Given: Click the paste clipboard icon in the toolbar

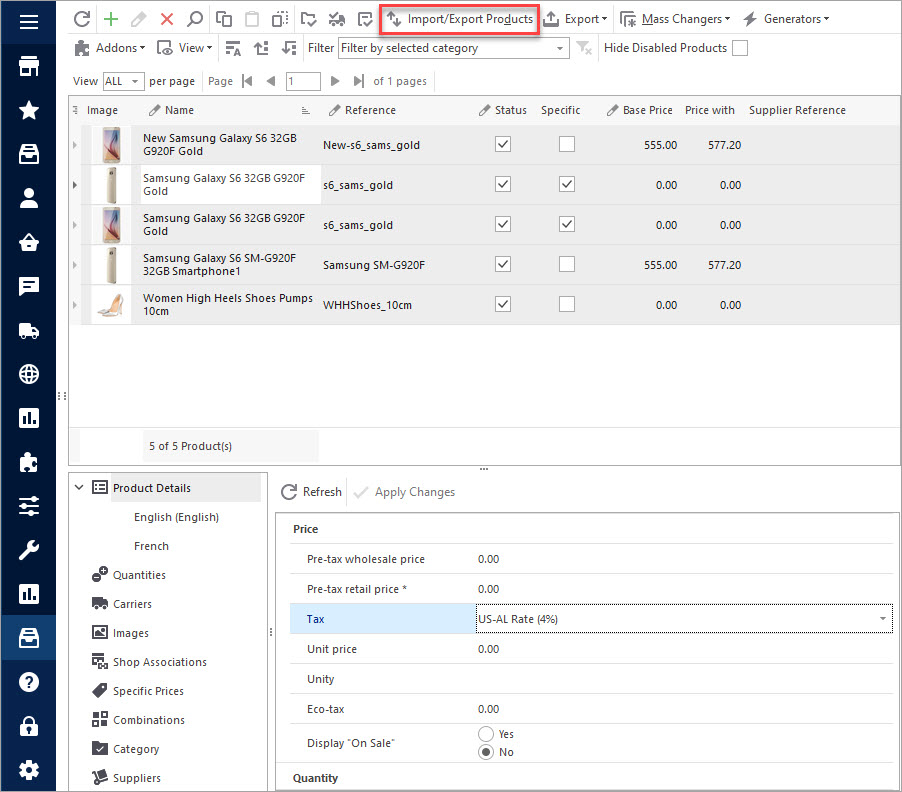Looking at the screenshot, I should tap(252, 19).
